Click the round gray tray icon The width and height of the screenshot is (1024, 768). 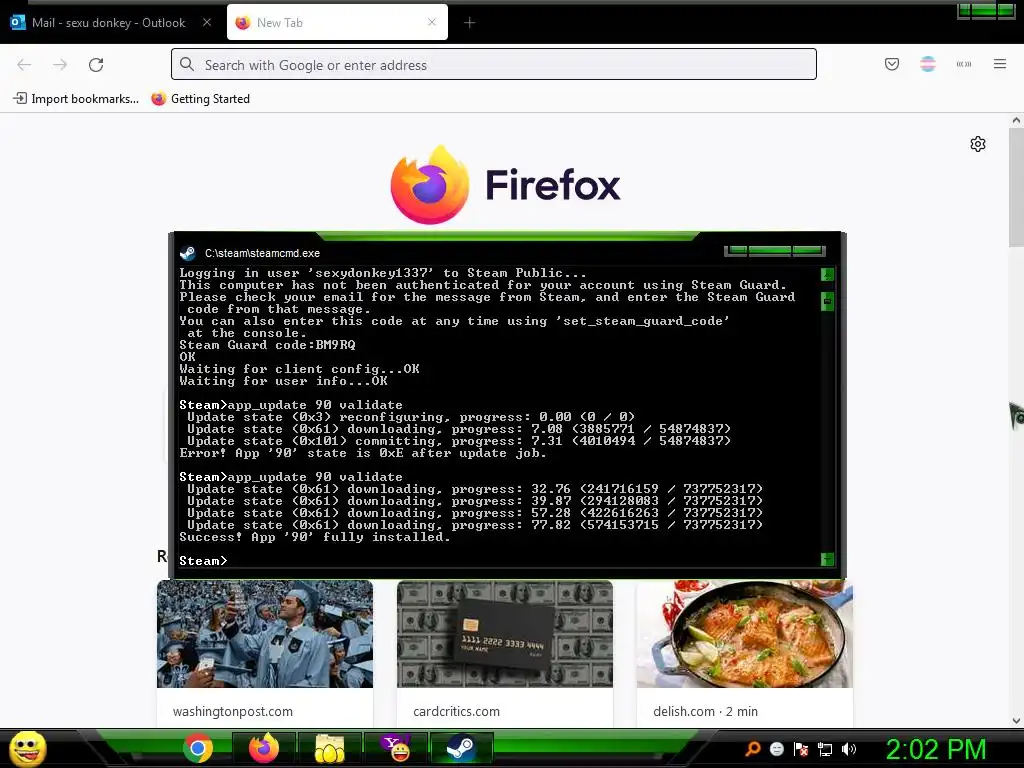pos(776,749)
